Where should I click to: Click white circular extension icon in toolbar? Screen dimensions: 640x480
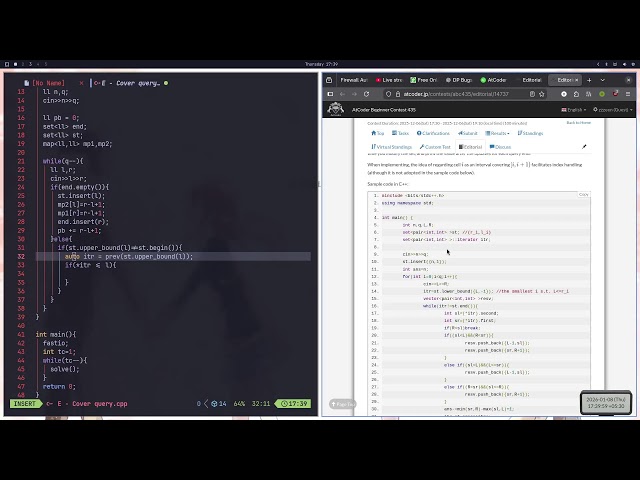564,94
